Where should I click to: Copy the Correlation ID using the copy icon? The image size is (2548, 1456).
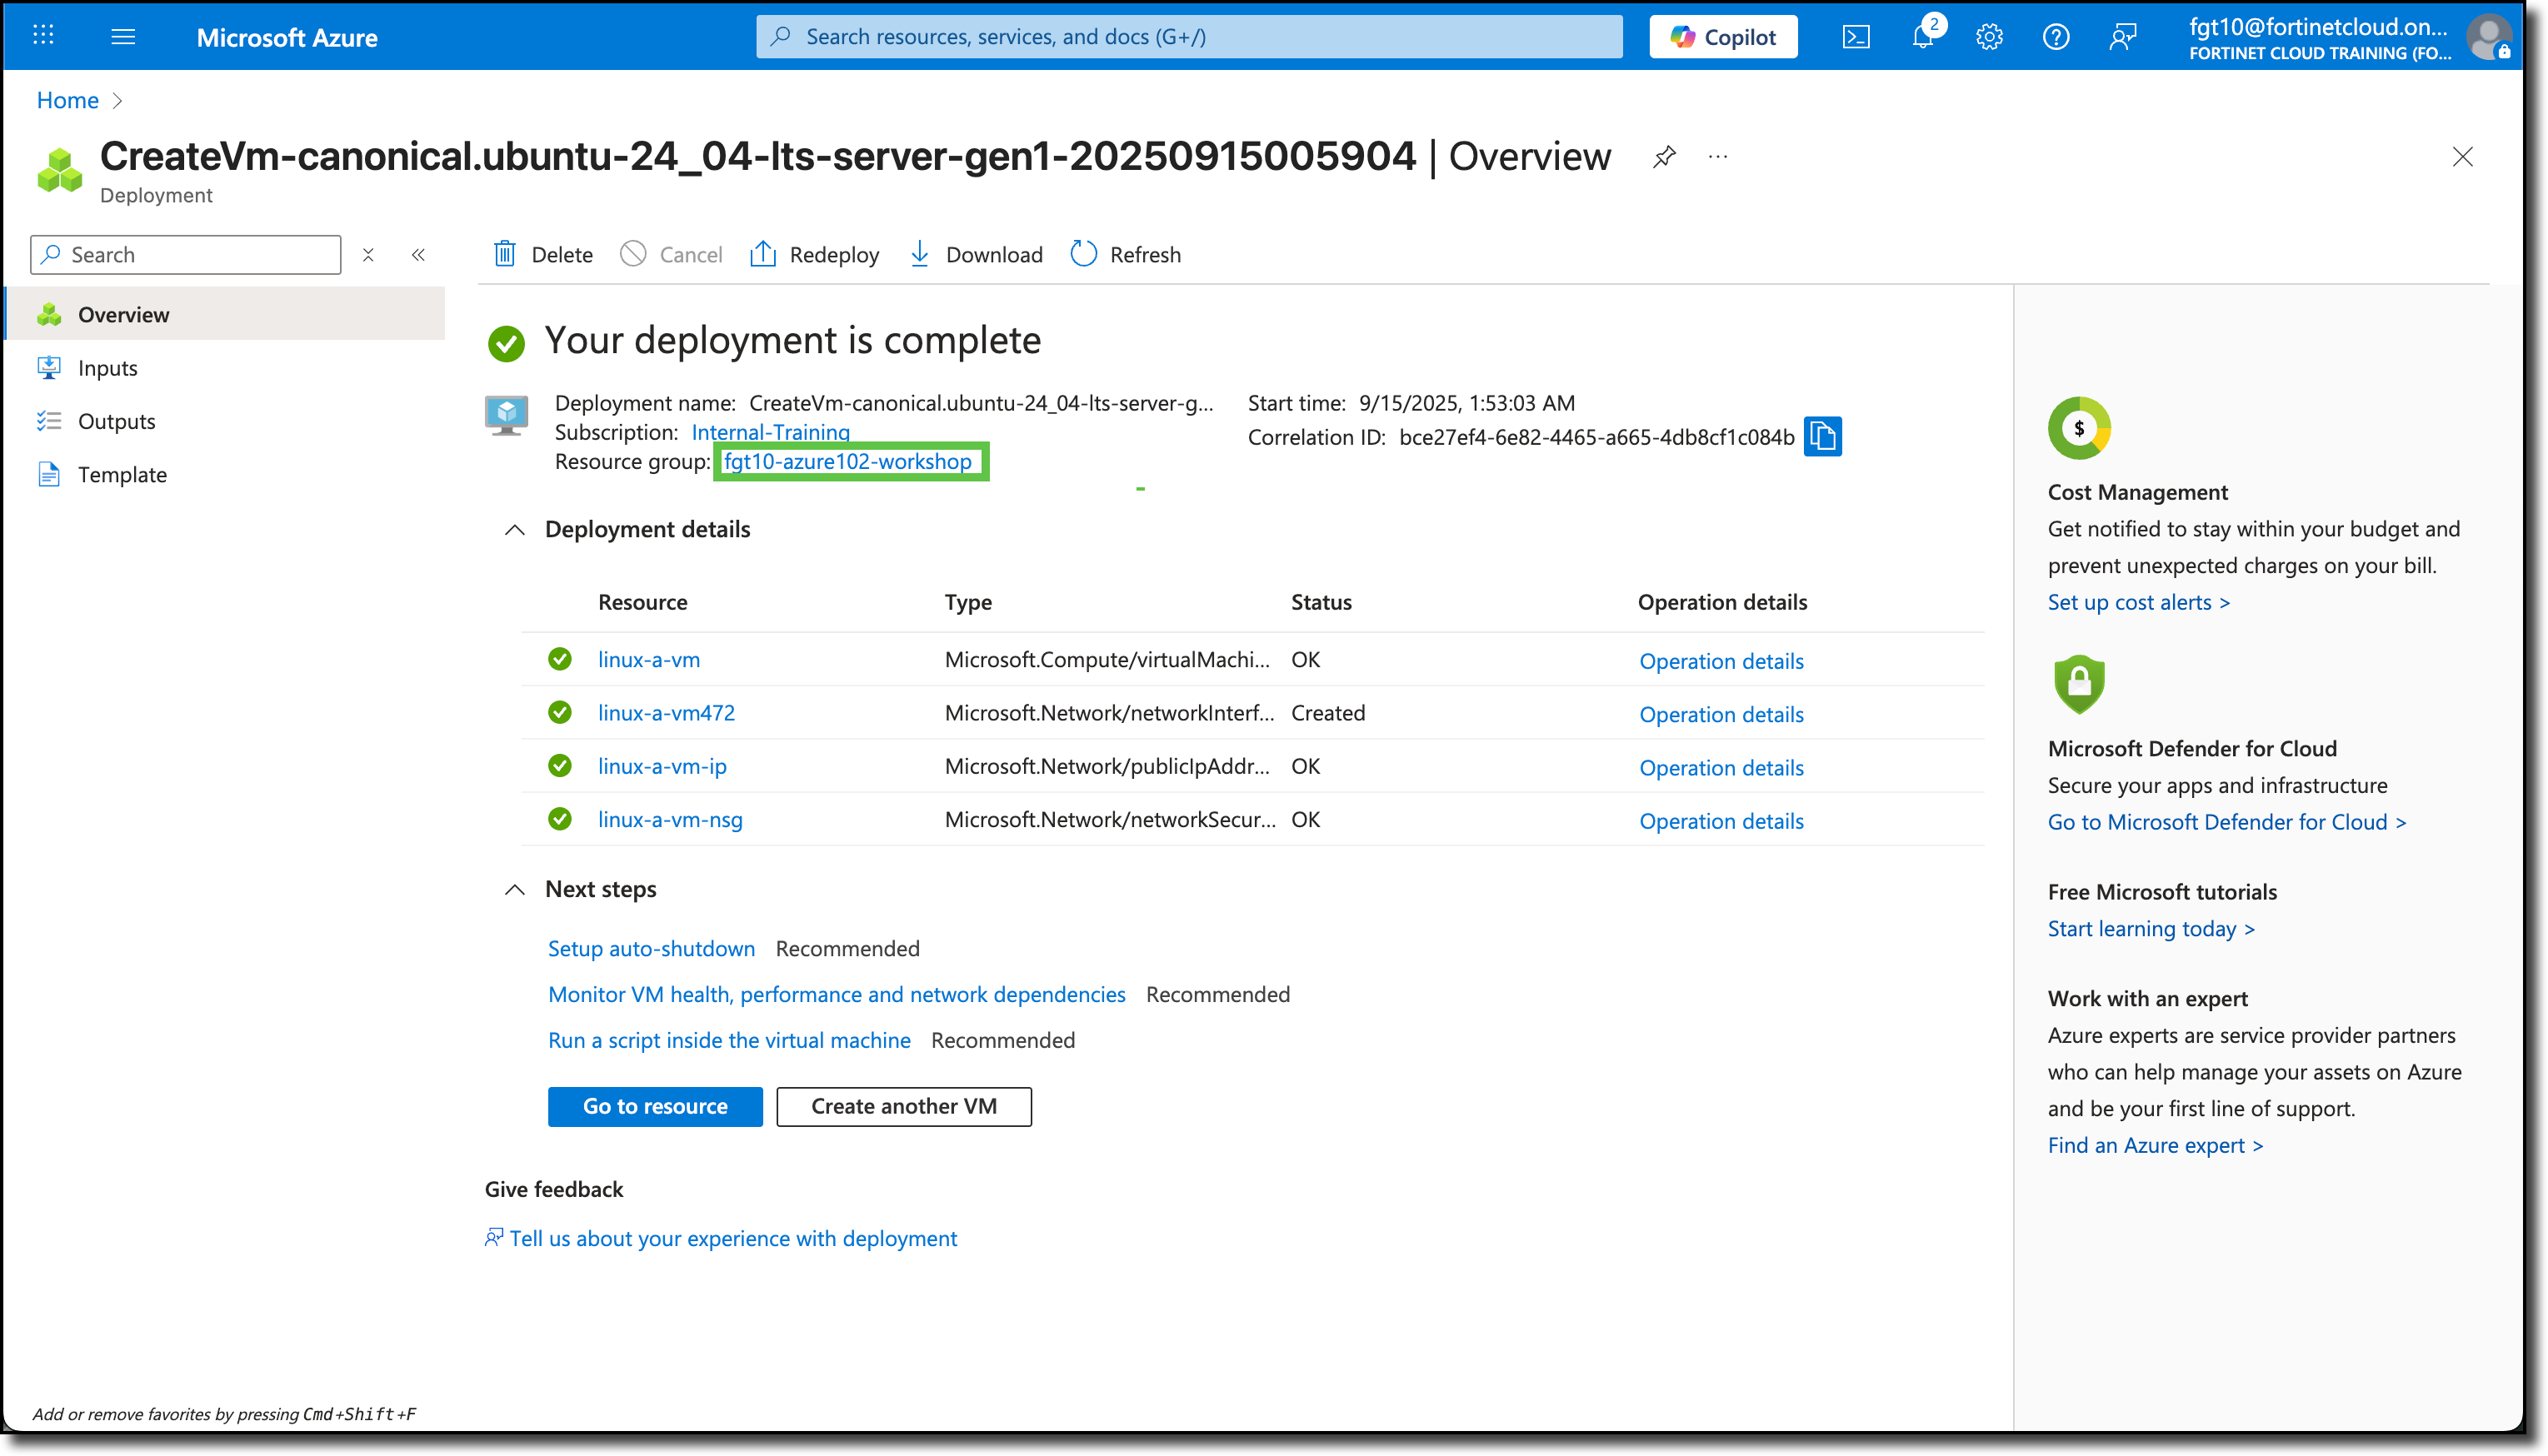1822,437
